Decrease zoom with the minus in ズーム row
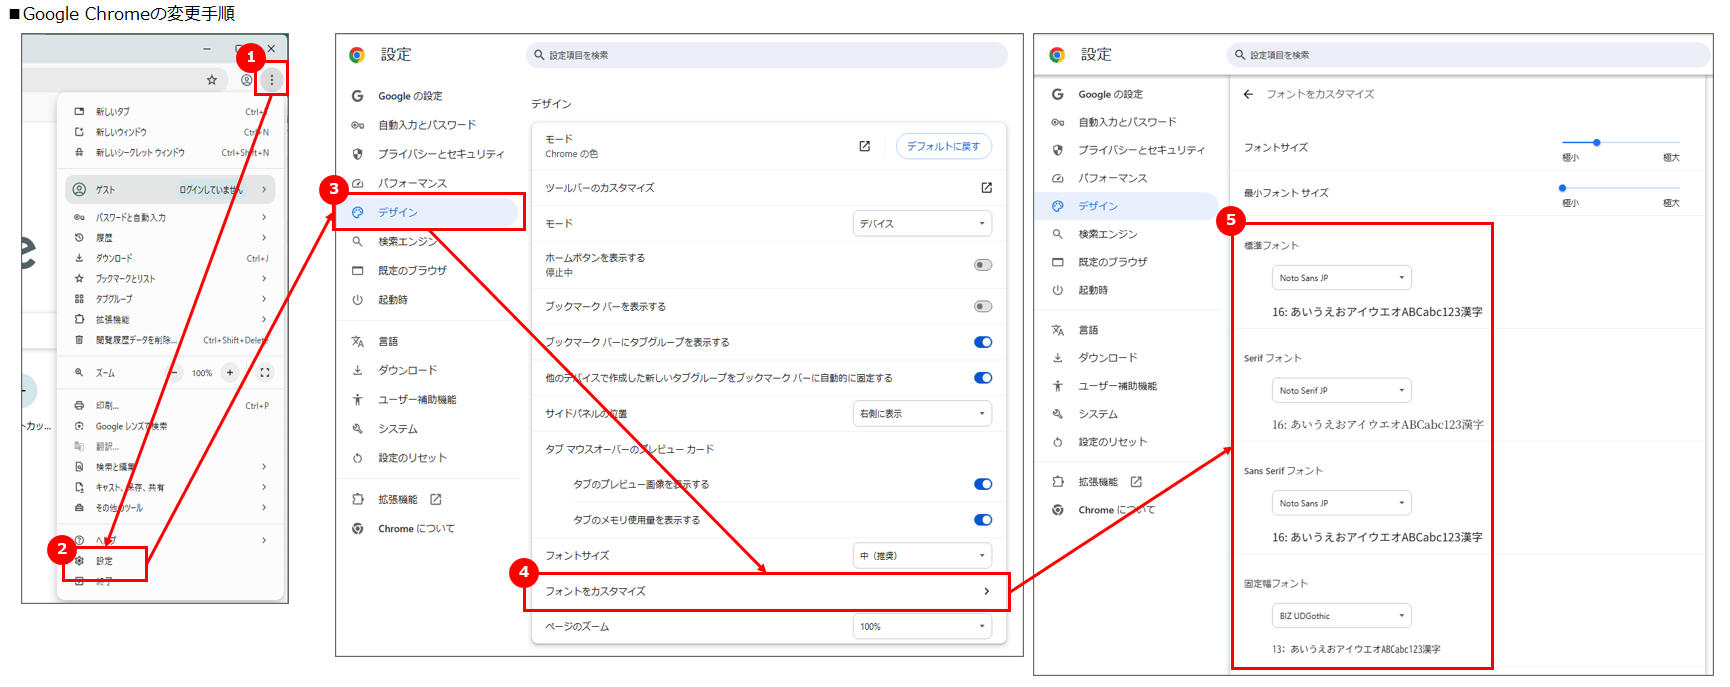 174,373
